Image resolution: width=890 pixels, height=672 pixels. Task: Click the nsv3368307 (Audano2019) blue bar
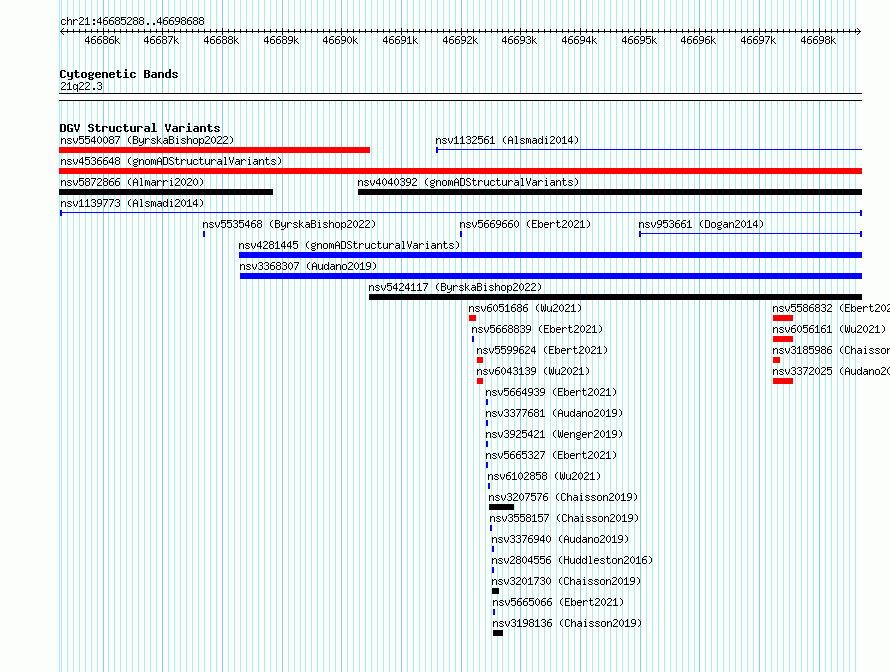tap(550, 276)
